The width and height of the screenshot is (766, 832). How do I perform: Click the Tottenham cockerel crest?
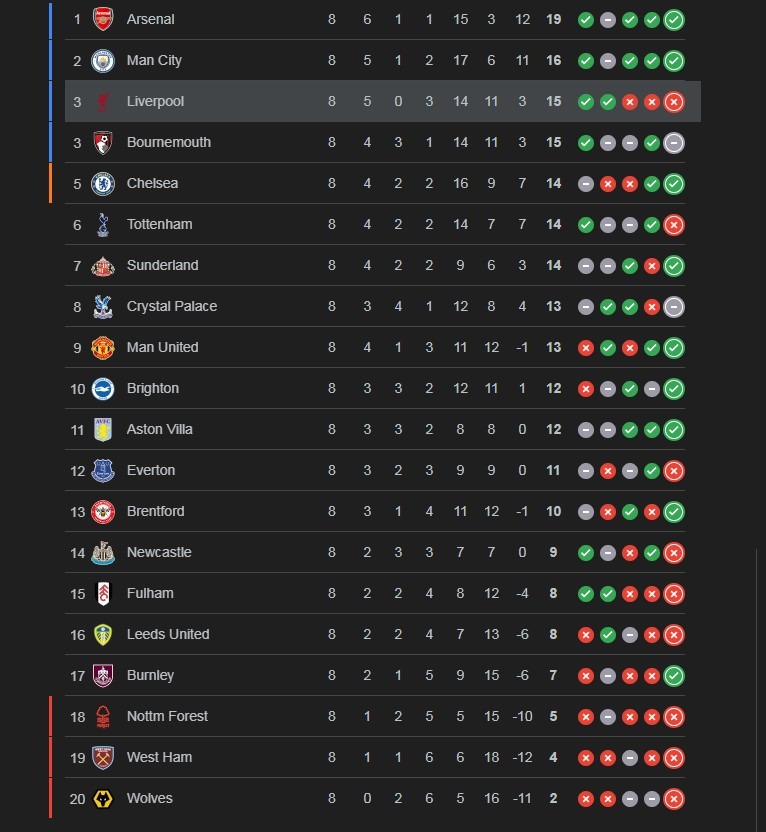[x=103, y=224]
